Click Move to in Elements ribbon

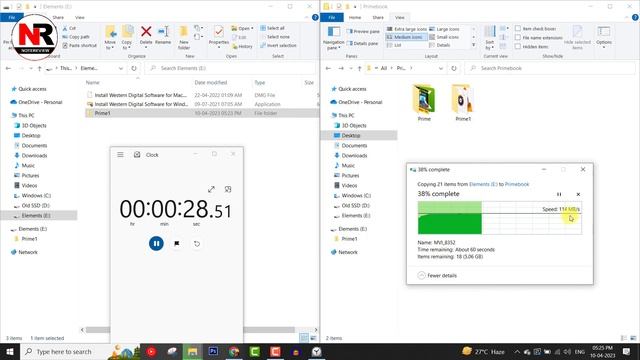point(110,37)
